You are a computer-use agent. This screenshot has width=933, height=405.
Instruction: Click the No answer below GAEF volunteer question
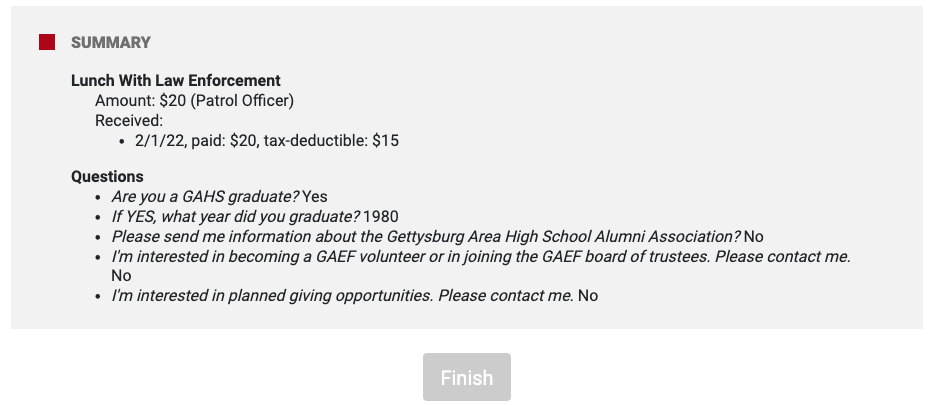tap(121, 275)
